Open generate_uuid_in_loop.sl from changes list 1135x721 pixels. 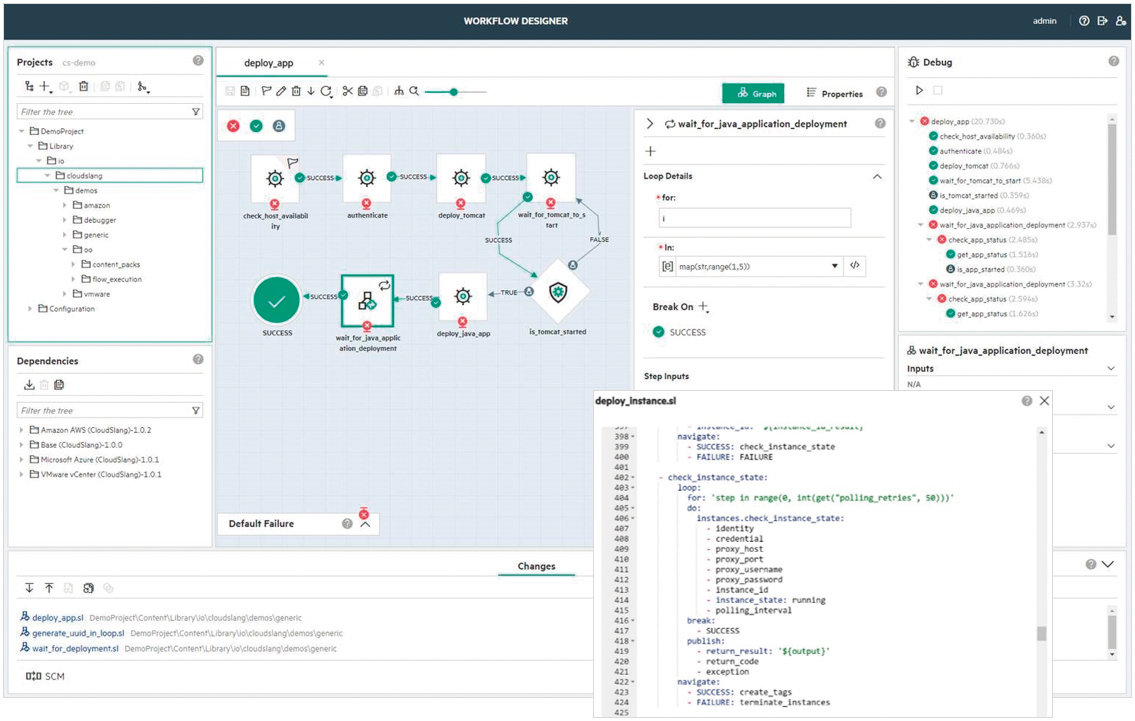(x=78, y=633)
